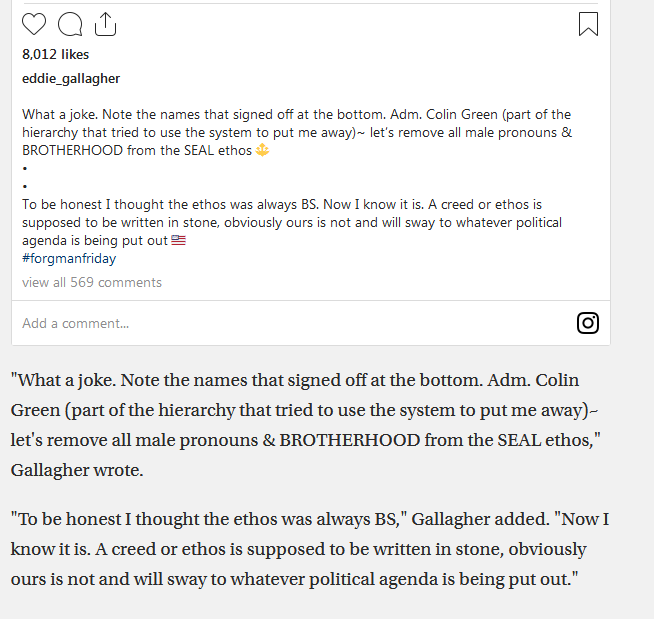
Task: Click the word BROTHERHOOD in the Instagram caption
Action: coord(72,151)
